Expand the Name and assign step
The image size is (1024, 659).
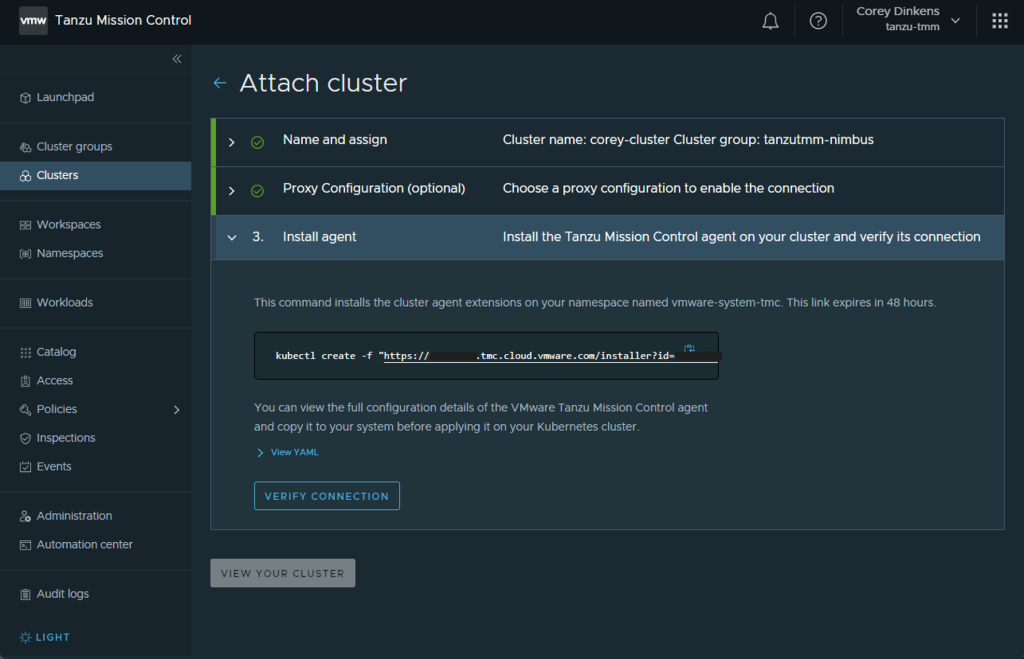[232, 142]
